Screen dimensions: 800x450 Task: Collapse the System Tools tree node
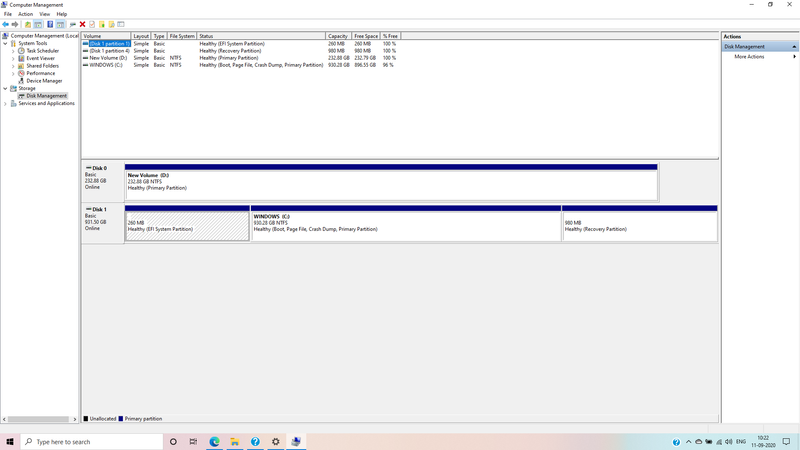pyautogui.click(x=6, y=43)
